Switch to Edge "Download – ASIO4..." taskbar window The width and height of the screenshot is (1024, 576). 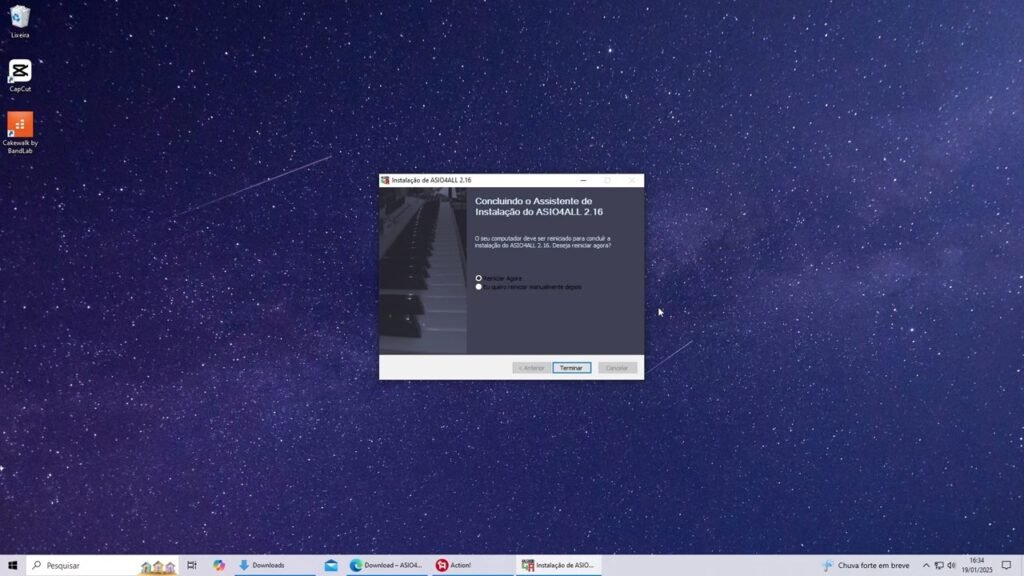[x=387, y=566]
